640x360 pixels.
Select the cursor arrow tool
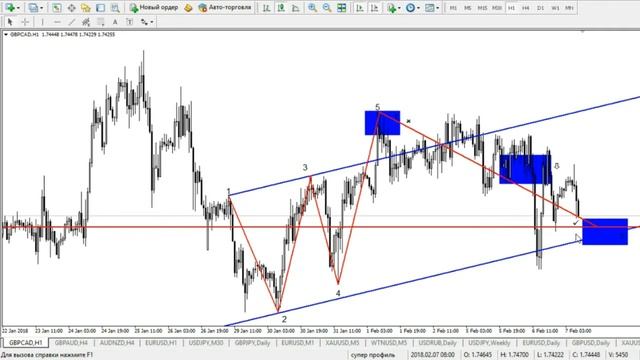(10, 22)
